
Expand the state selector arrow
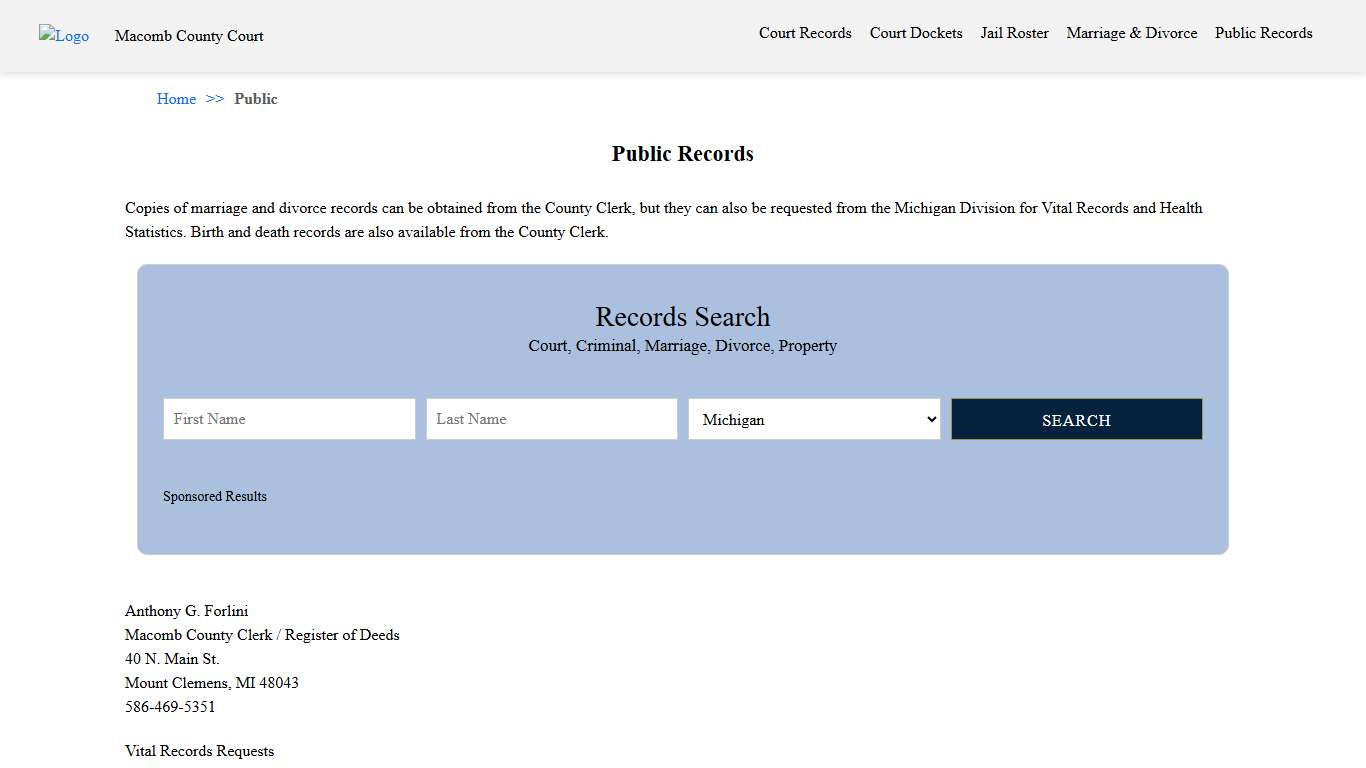[929, 419]
